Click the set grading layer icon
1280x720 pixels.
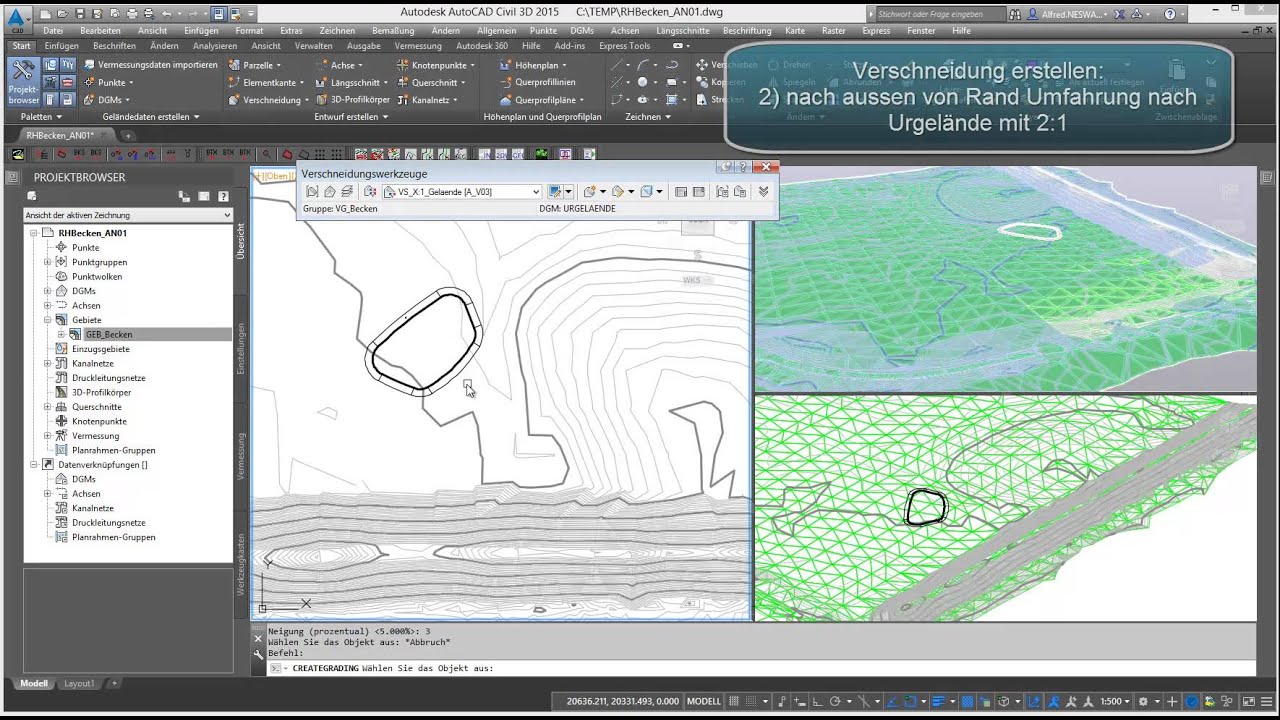coord(346,191)
